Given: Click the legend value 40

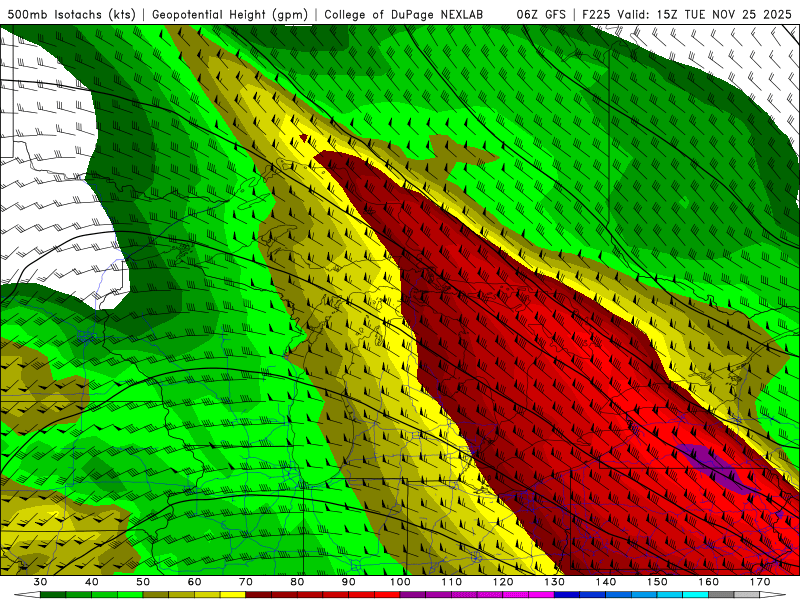Looking at the screenshot, I should click(92, 582).
